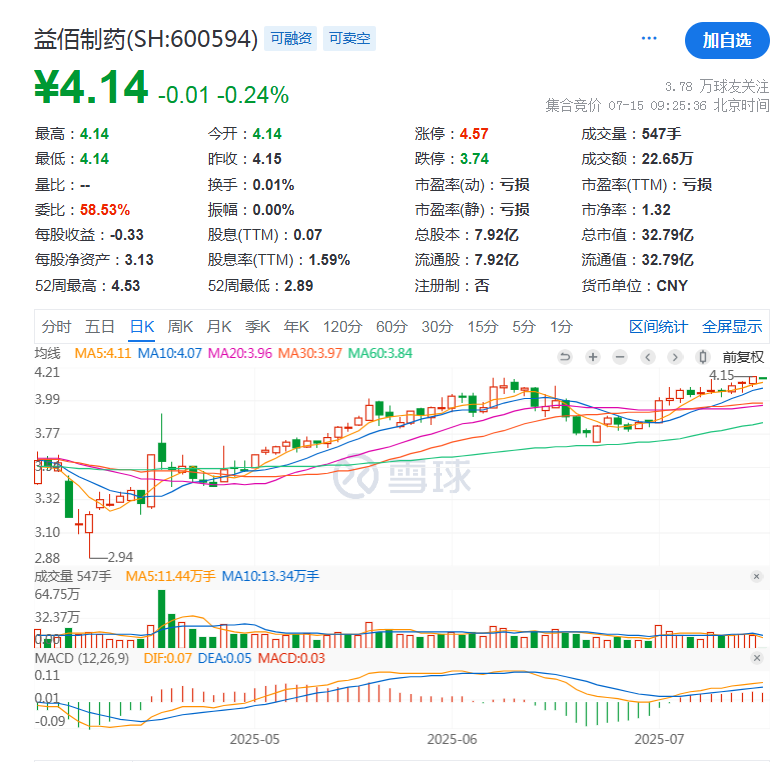This screenshot has width=776, height=762.
Task: Click the 均线 indicator label
Action: (48, 353)
